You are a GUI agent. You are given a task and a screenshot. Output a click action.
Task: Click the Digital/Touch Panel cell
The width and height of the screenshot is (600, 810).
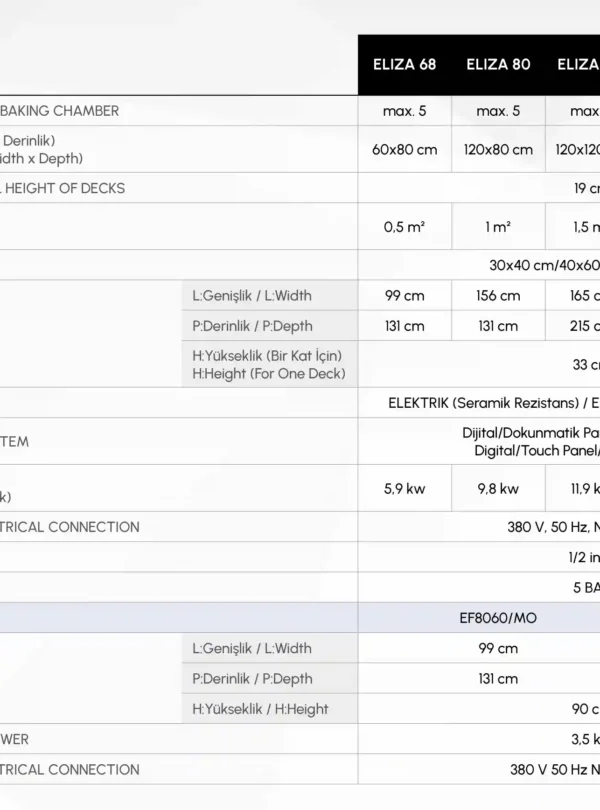tap(536, 451)
